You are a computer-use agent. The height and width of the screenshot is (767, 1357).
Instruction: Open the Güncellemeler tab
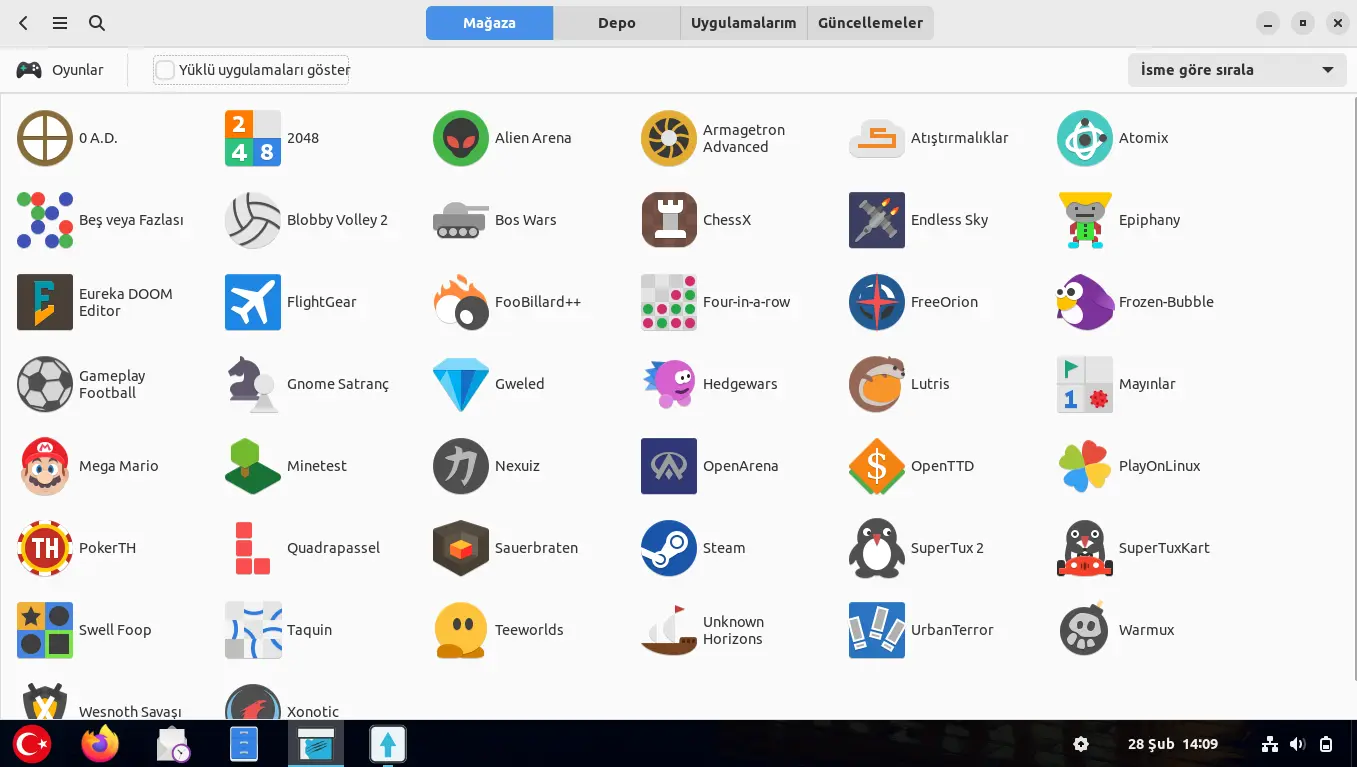coord(871,23)
